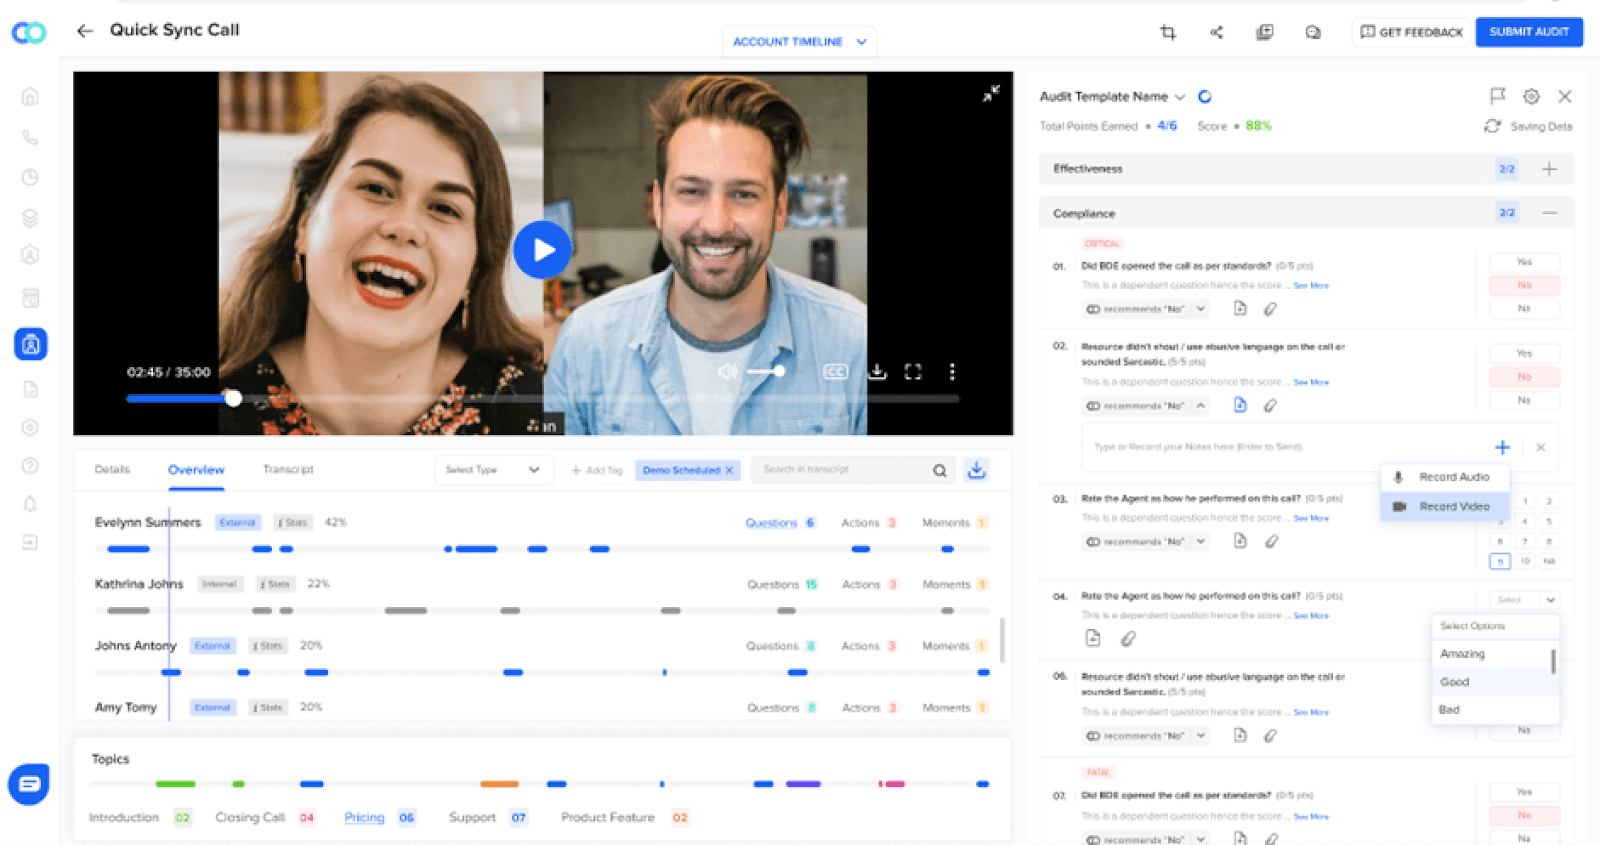Open audit settings gear icon
Image resolution: width=1600 pixels, height=845 pixels.
[1531, 96]
